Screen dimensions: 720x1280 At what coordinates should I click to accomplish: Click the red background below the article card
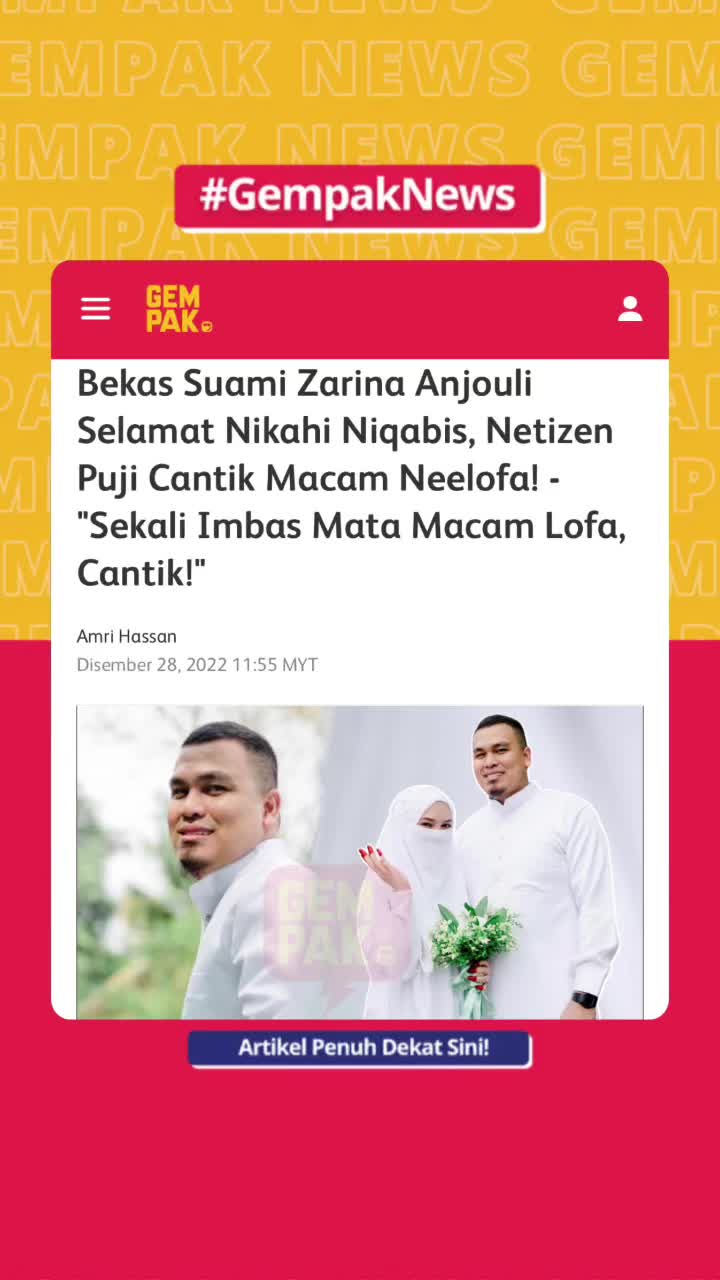(360, 1170)
